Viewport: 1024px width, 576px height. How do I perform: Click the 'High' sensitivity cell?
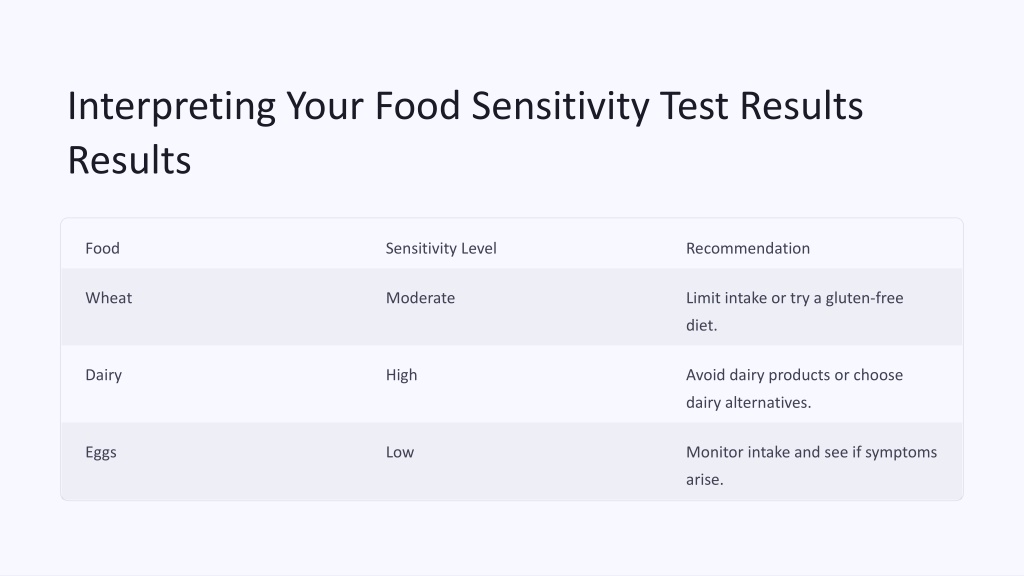click(401, 376)
